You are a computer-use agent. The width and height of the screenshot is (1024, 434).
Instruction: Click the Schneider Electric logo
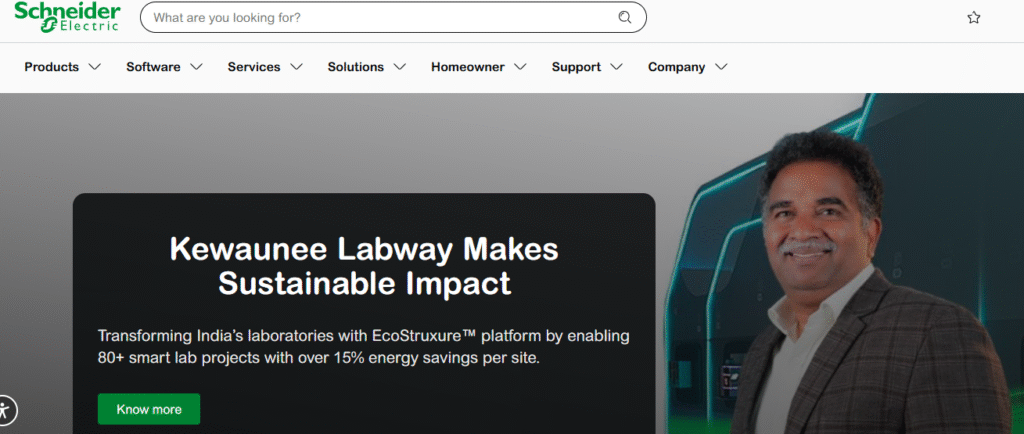(67, 17)
